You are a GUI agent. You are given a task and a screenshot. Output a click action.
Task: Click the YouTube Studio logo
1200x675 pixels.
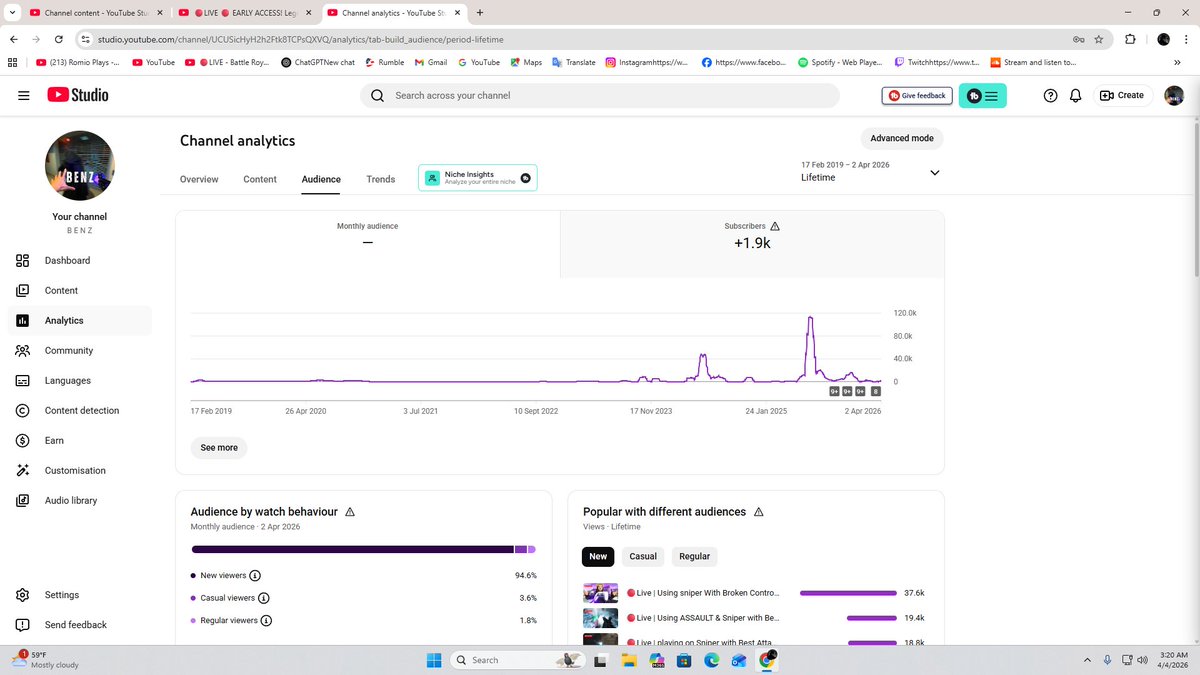coord(77,95)
